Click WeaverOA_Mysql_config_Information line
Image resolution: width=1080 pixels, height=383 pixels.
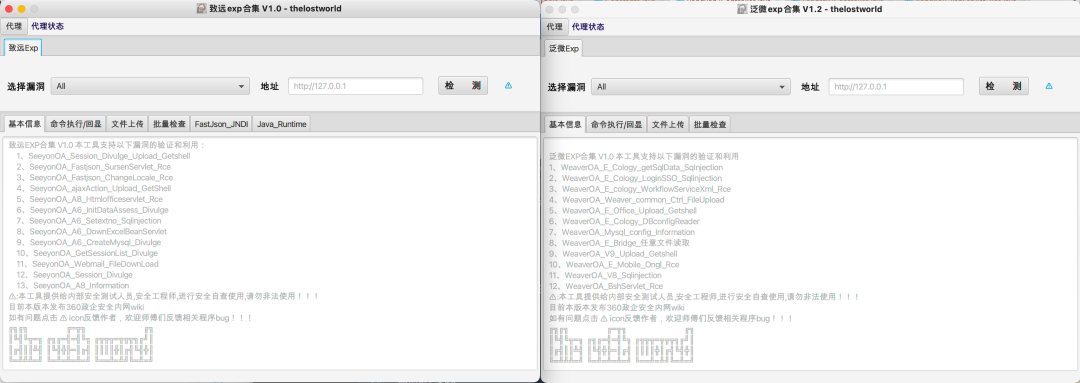622,232
